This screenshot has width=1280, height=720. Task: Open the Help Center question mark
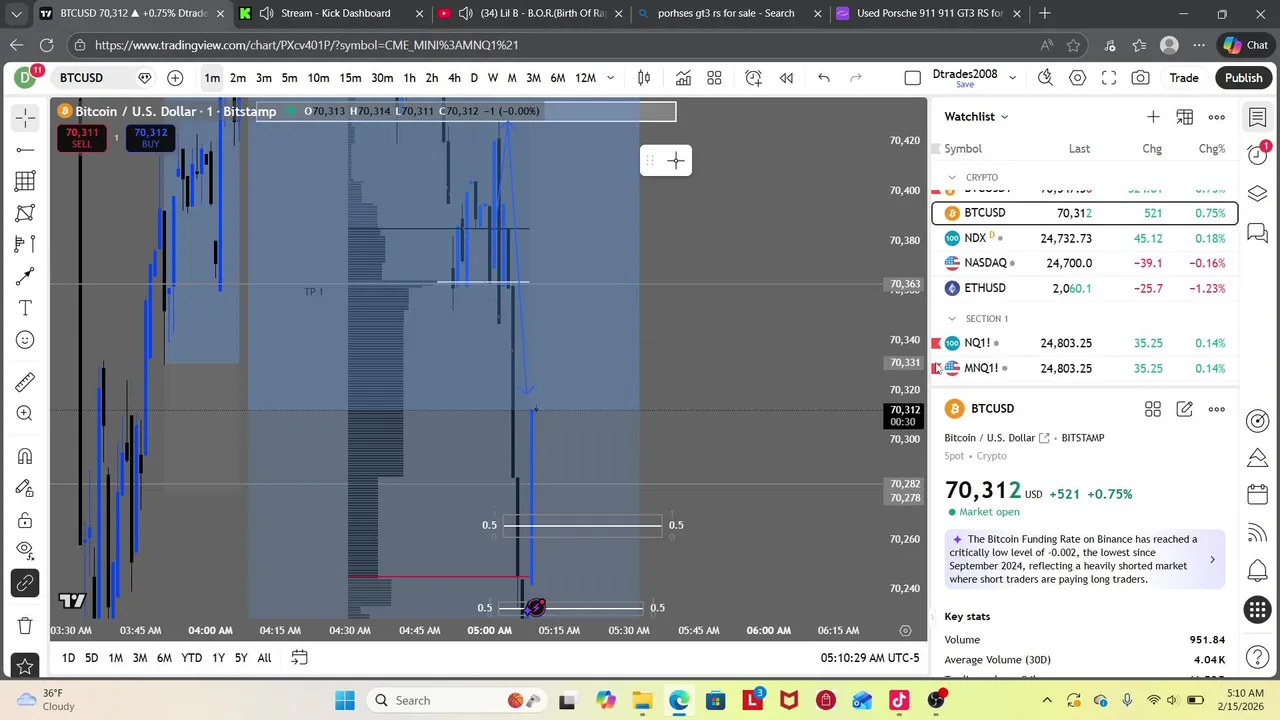(1258, 657)
